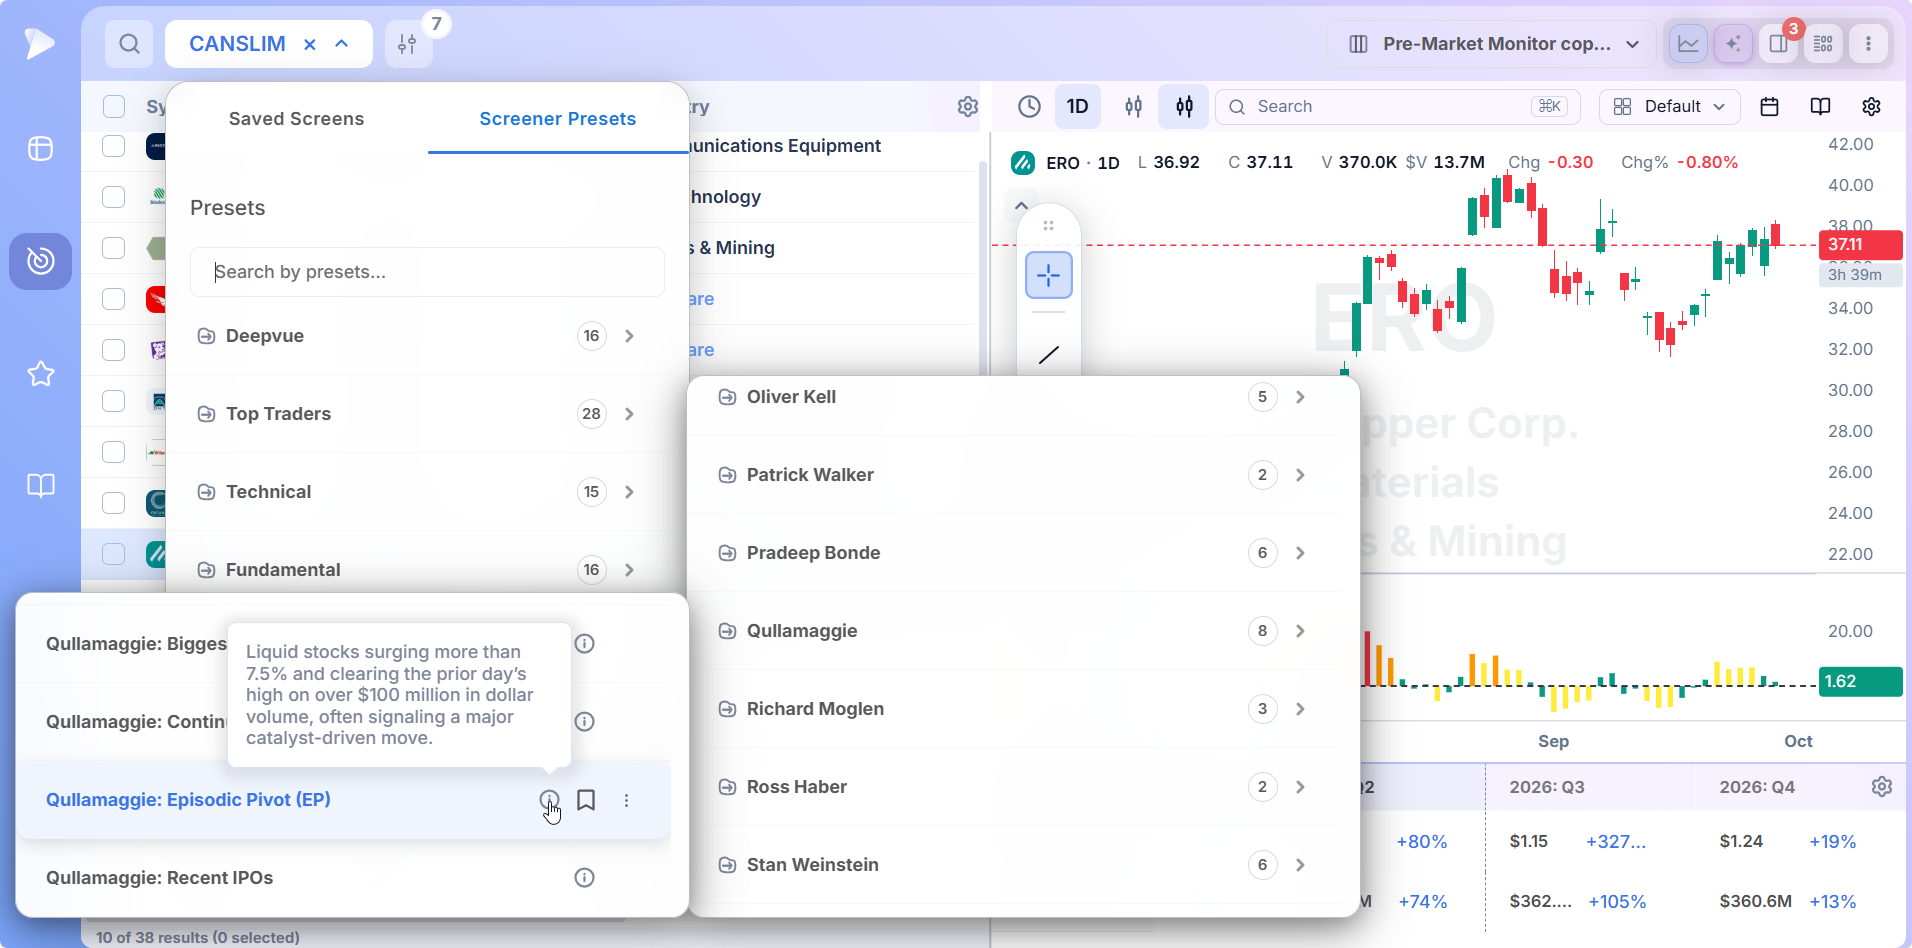Open more options for Episodic Pivot preset

pyautogui.click(x=626, y=800)
